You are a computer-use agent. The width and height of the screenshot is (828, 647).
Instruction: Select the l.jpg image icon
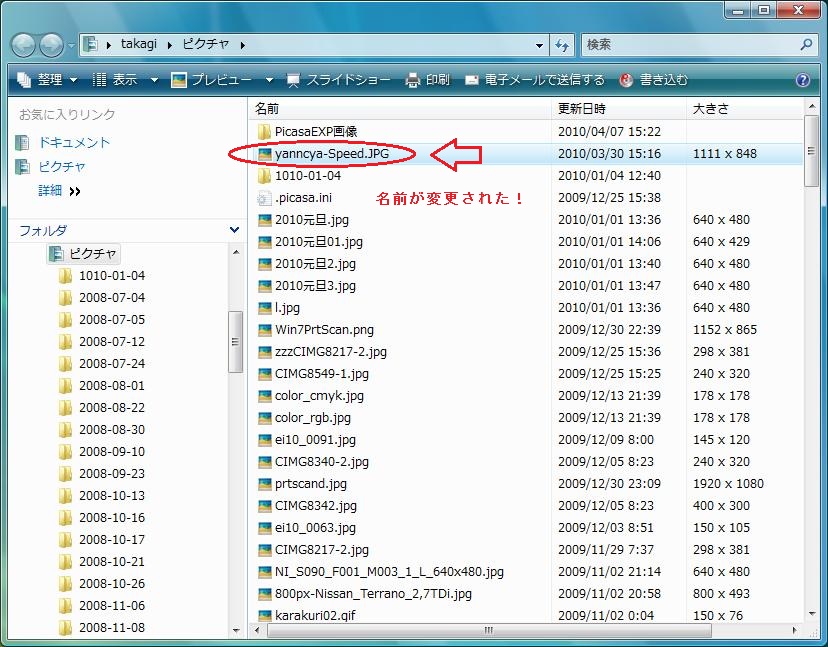(264, 308)
